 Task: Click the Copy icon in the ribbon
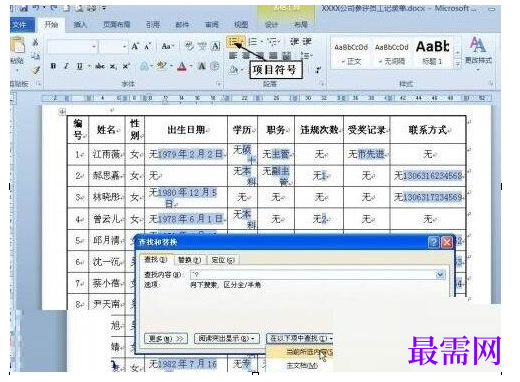(35, 56)
